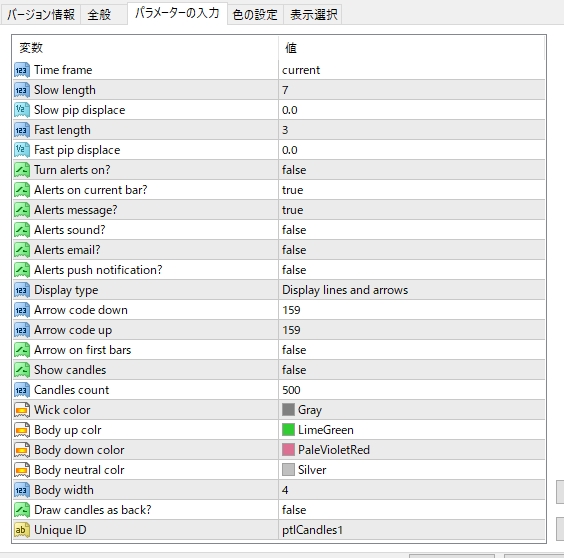Click the Silver color swatch
Screen dimensions: 564x558
[288, 469]
